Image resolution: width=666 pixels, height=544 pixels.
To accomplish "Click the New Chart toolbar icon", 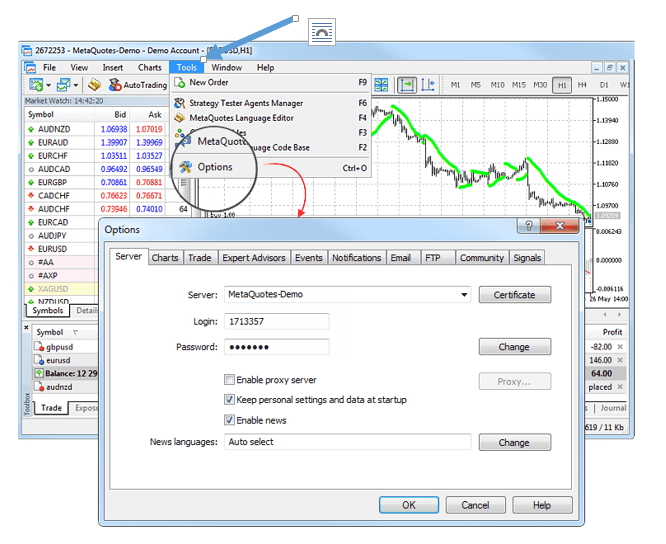I will (x=36, y=85).
